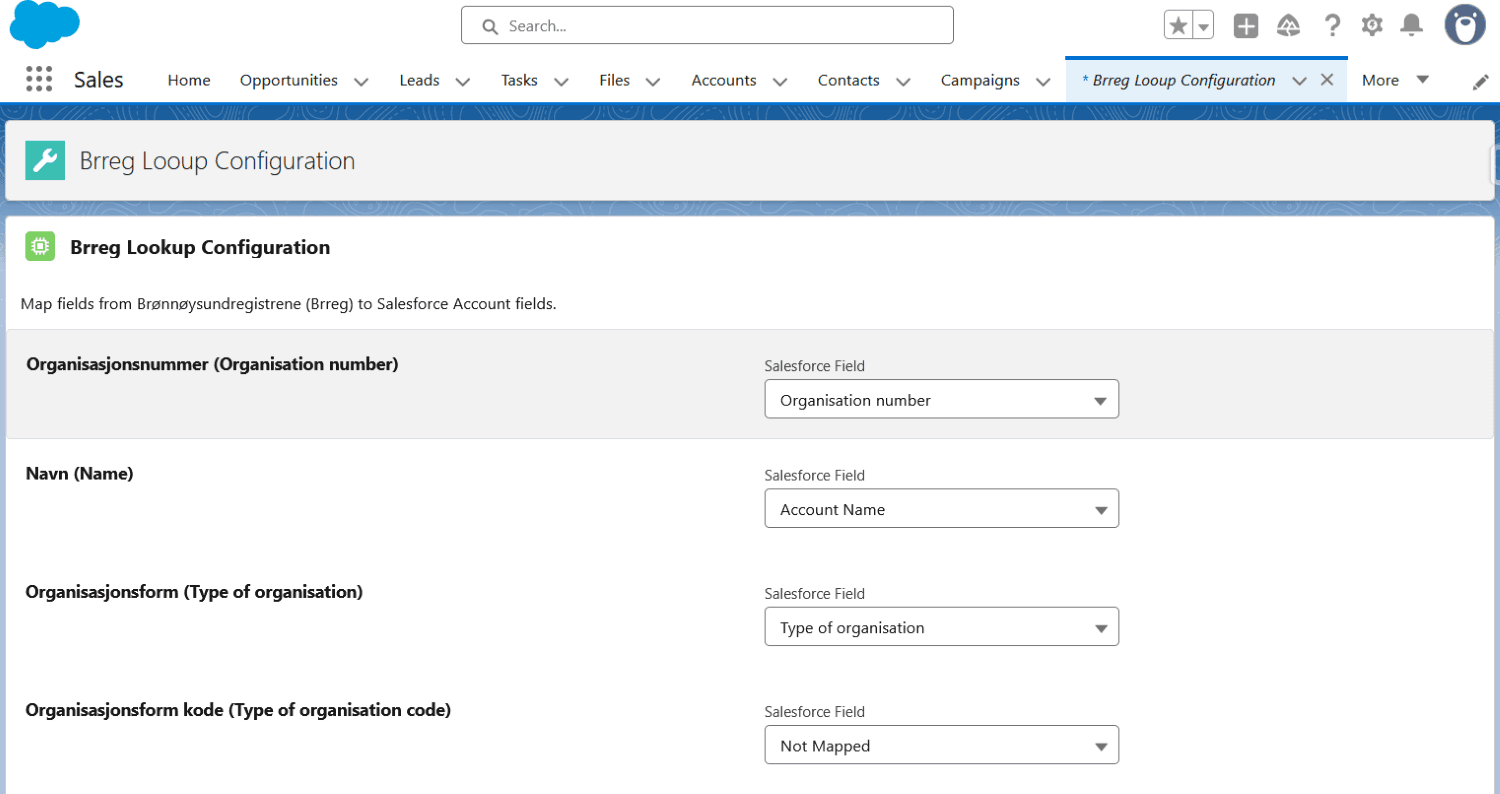Click the magnifier icon in the search box
This screenshot has height=794, width=1500.
coord(490,26)
